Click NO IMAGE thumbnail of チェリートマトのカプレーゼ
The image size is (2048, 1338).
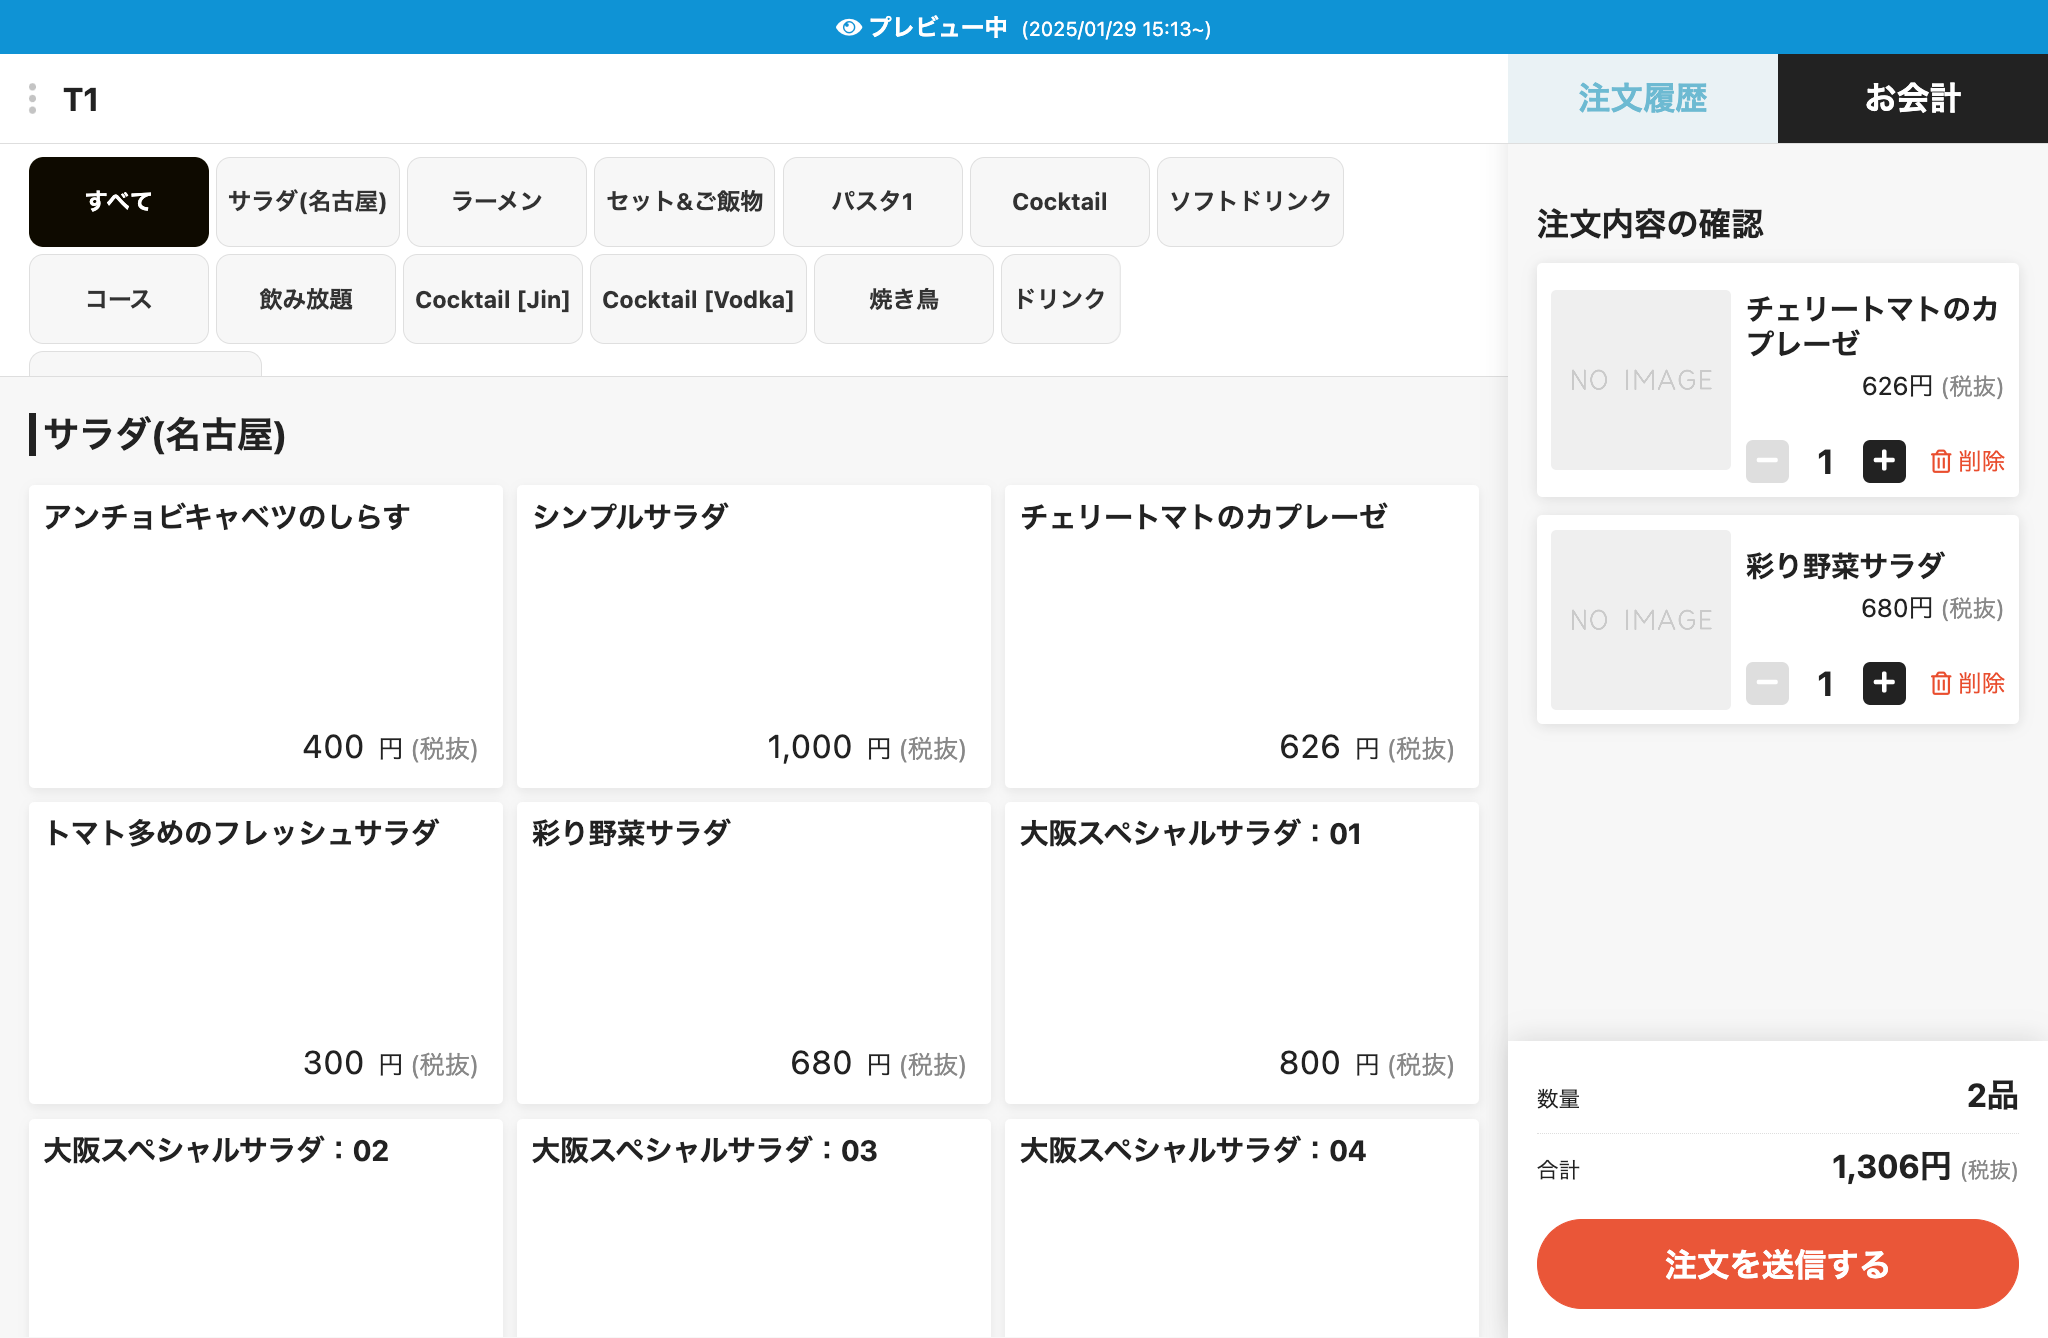point(1641,380)
